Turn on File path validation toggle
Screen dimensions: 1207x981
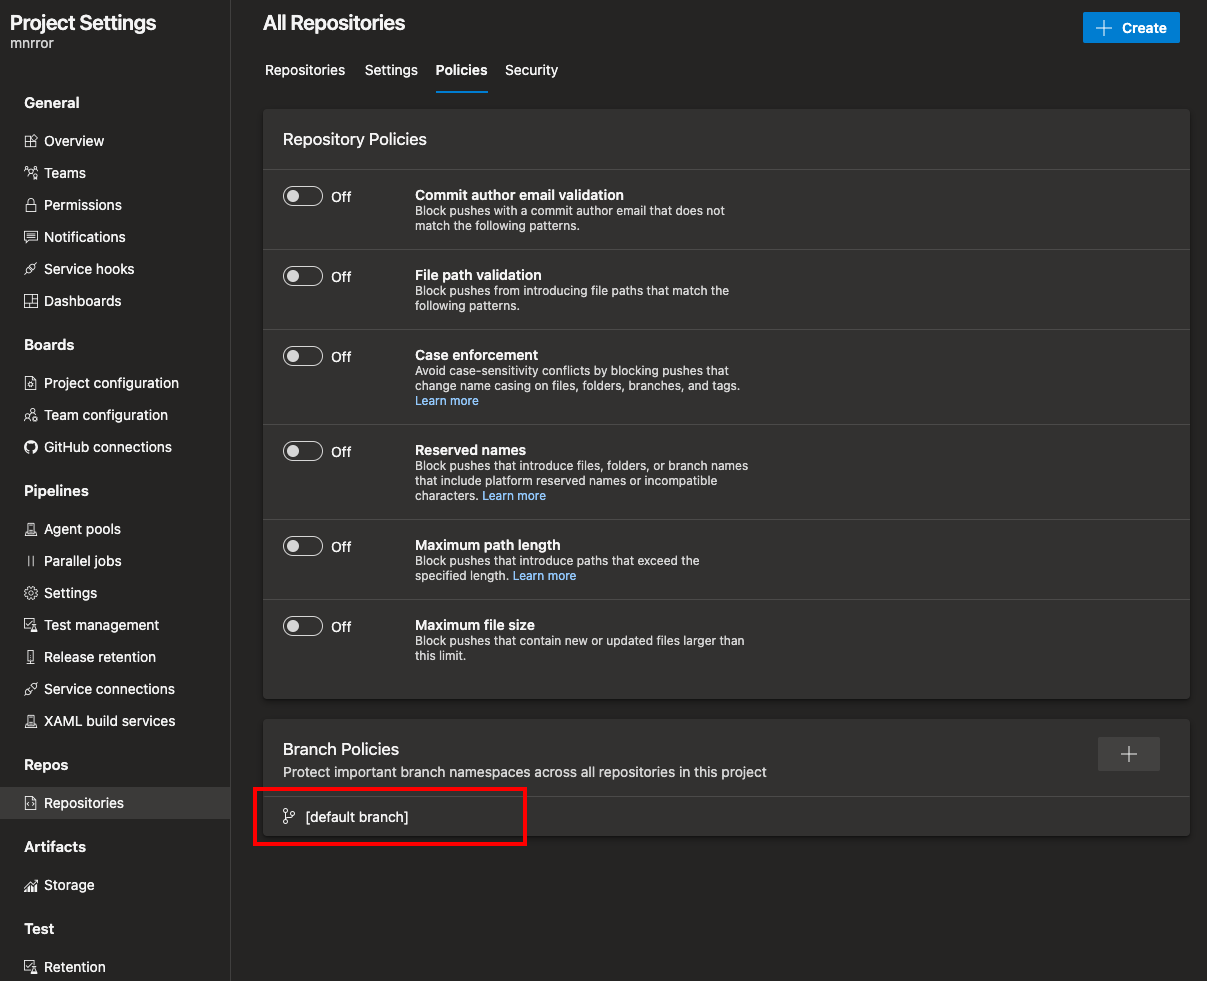[303, 276]
